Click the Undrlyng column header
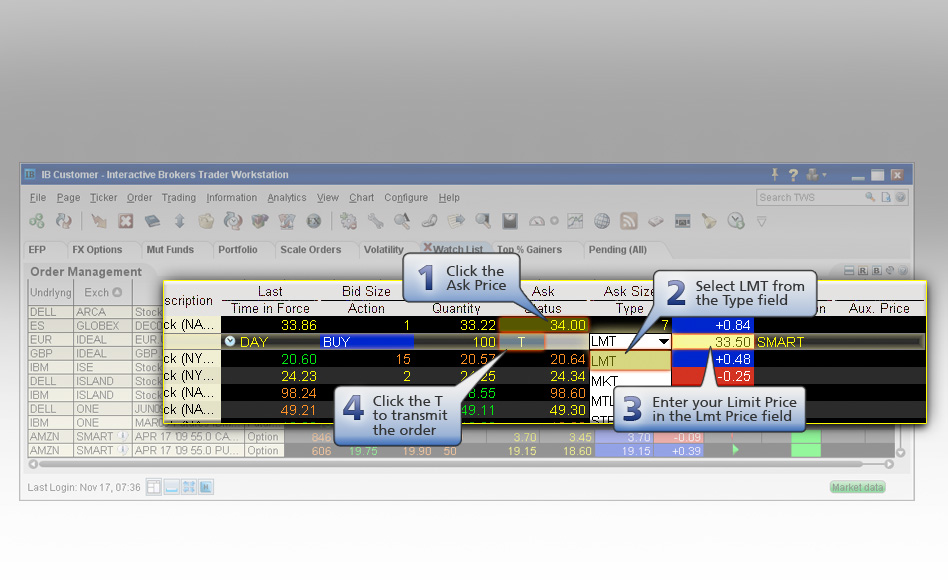The height and width of the screenshot is (580, 948). (51, 293)
